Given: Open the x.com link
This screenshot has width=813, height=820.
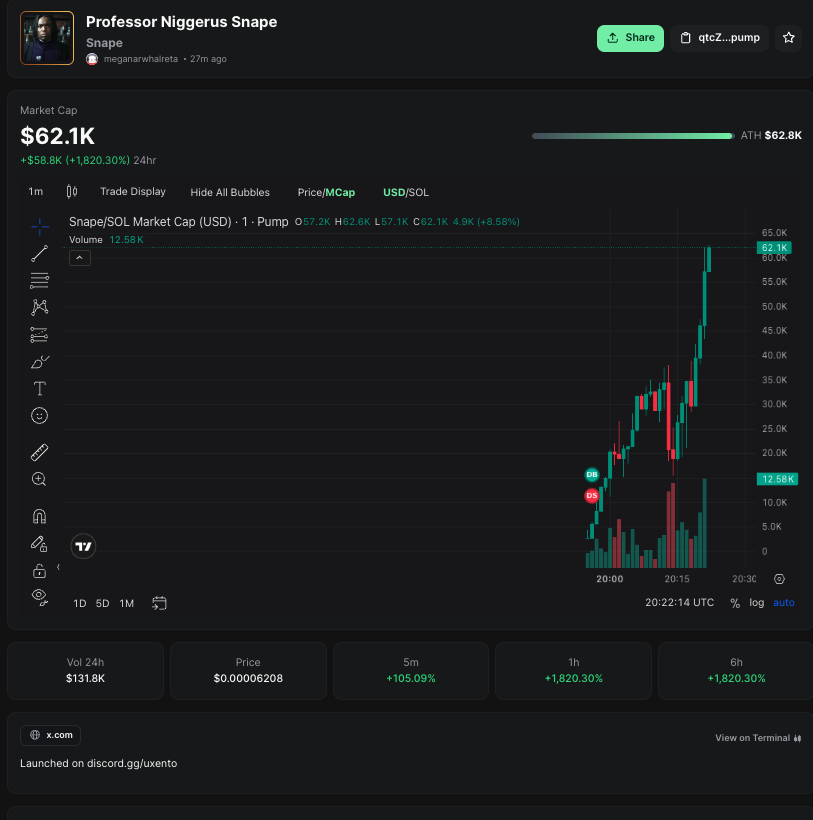Looking at the screenshot, I should [x=50, y=735].
